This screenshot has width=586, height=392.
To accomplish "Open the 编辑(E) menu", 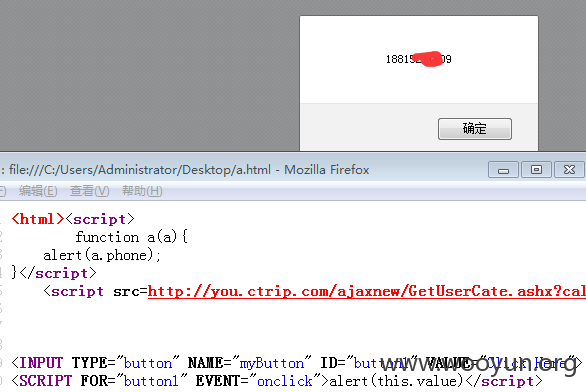I will [38, 191].
